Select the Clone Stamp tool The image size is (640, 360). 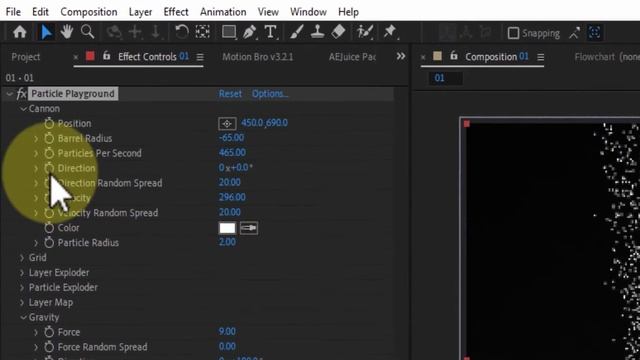(x=317, y=32)
